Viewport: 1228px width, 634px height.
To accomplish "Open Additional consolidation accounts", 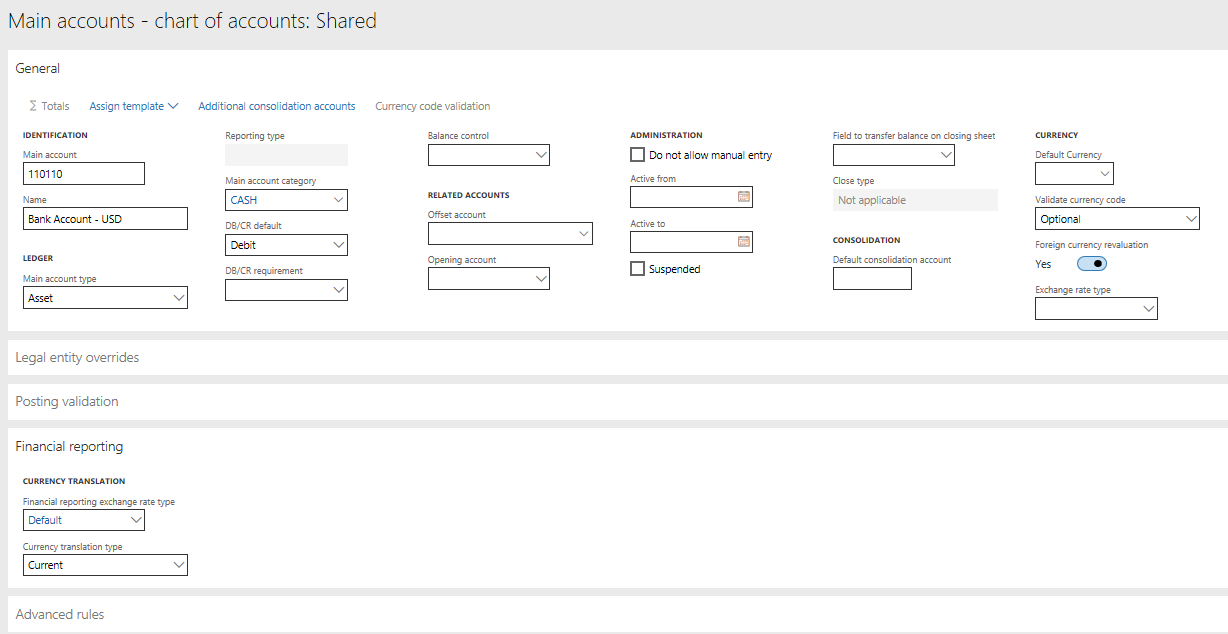I will (277, 106).
